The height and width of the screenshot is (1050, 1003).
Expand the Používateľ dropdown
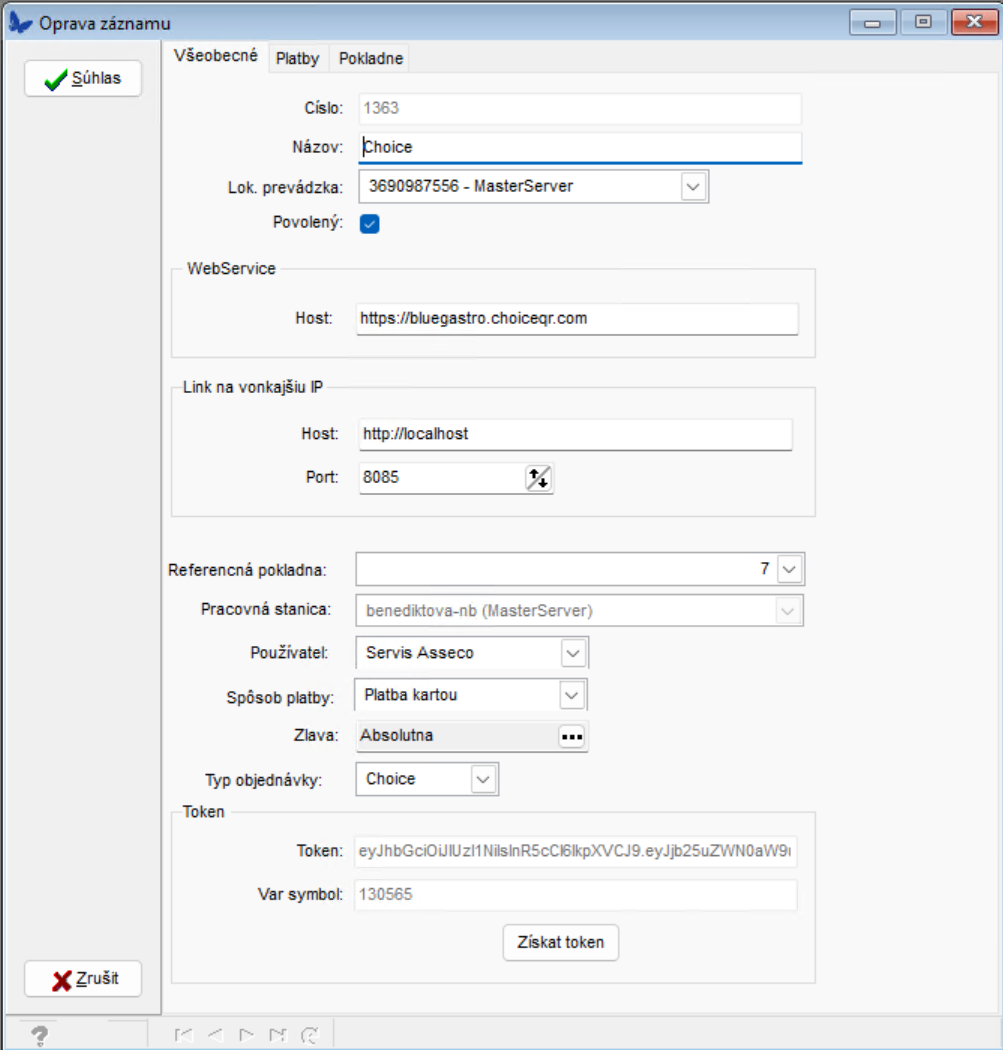[573, 653]
